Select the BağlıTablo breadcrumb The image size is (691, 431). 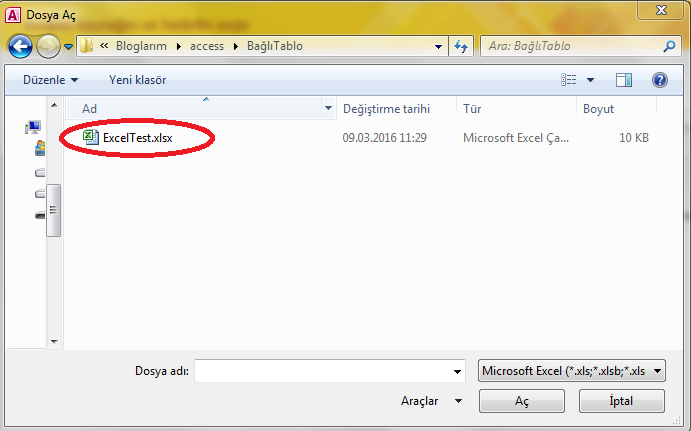click(x=275, y=46)
